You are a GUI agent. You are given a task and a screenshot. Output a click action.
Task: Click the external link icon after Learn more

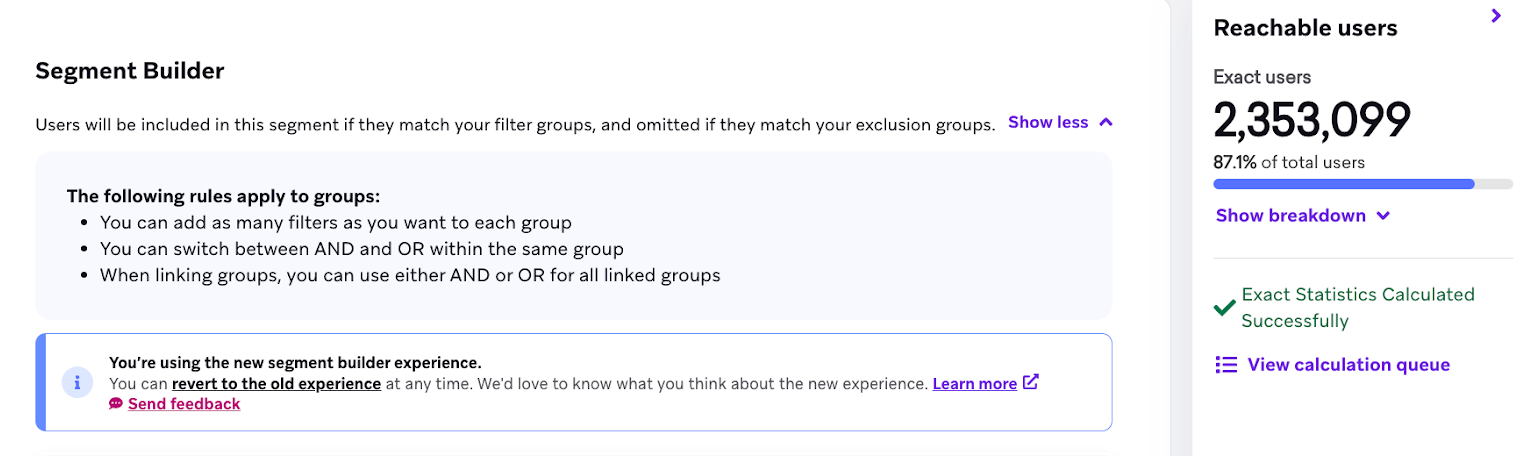tap(1031, 382)
